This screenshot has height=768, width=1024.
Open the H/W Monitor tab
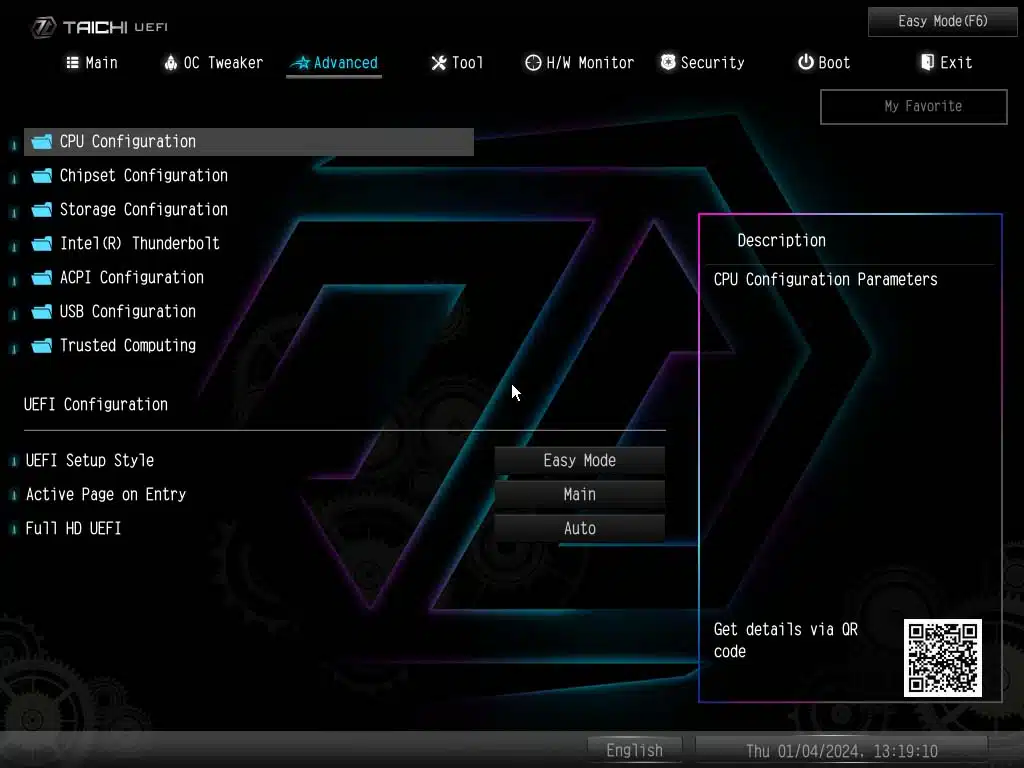pos(579,62)
